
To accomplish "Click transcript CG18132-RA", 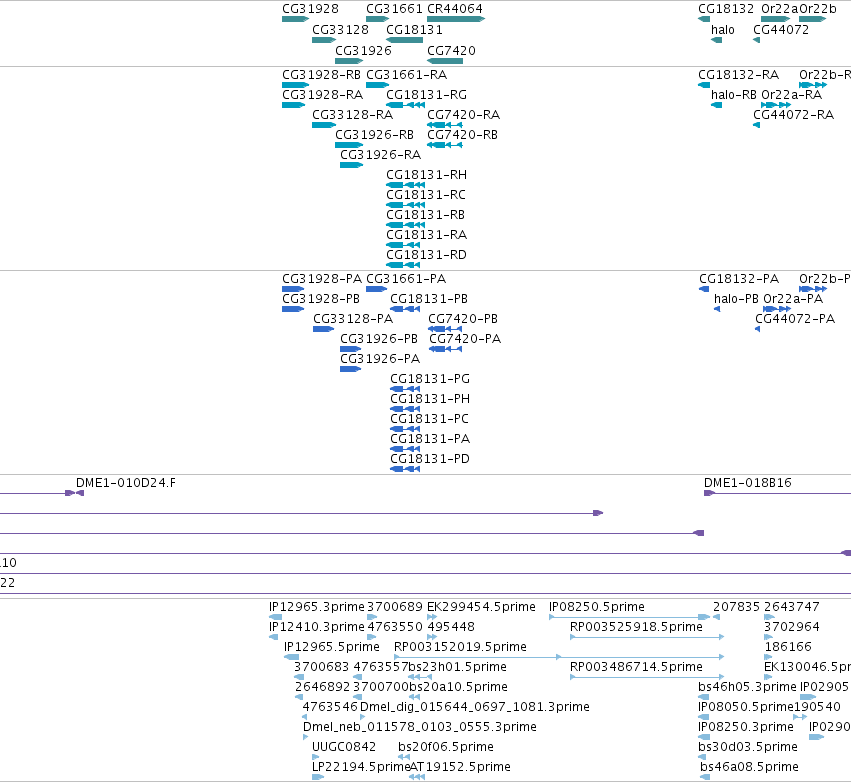I will [x=704, y=85].
